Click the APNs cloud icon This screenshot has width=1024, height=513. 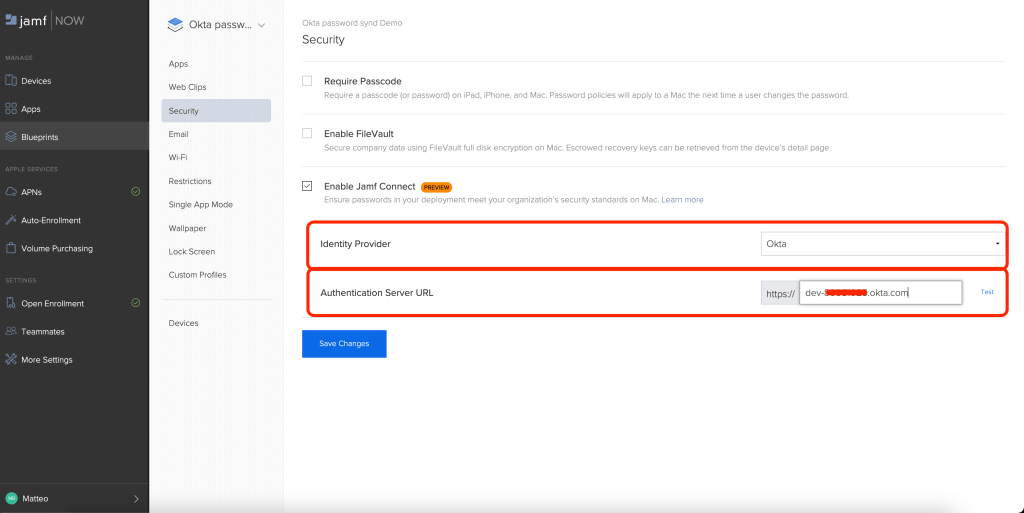[x=11, y=192]
